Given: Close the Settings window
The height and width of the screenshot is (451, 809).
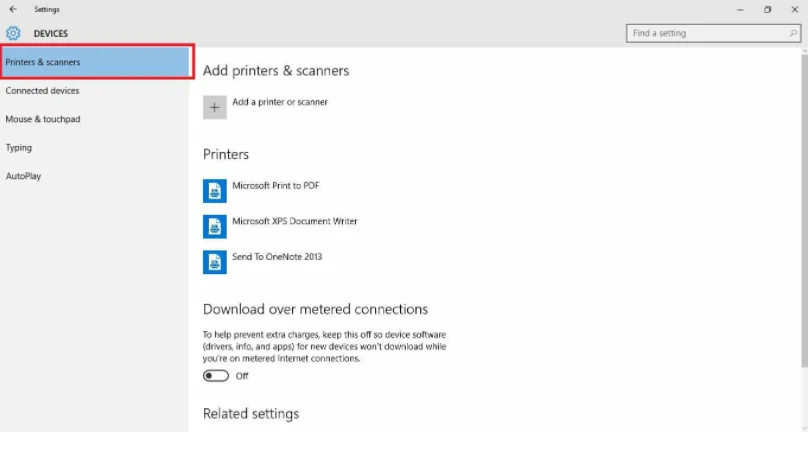Looking at the screenshot, I should [795, 9].
